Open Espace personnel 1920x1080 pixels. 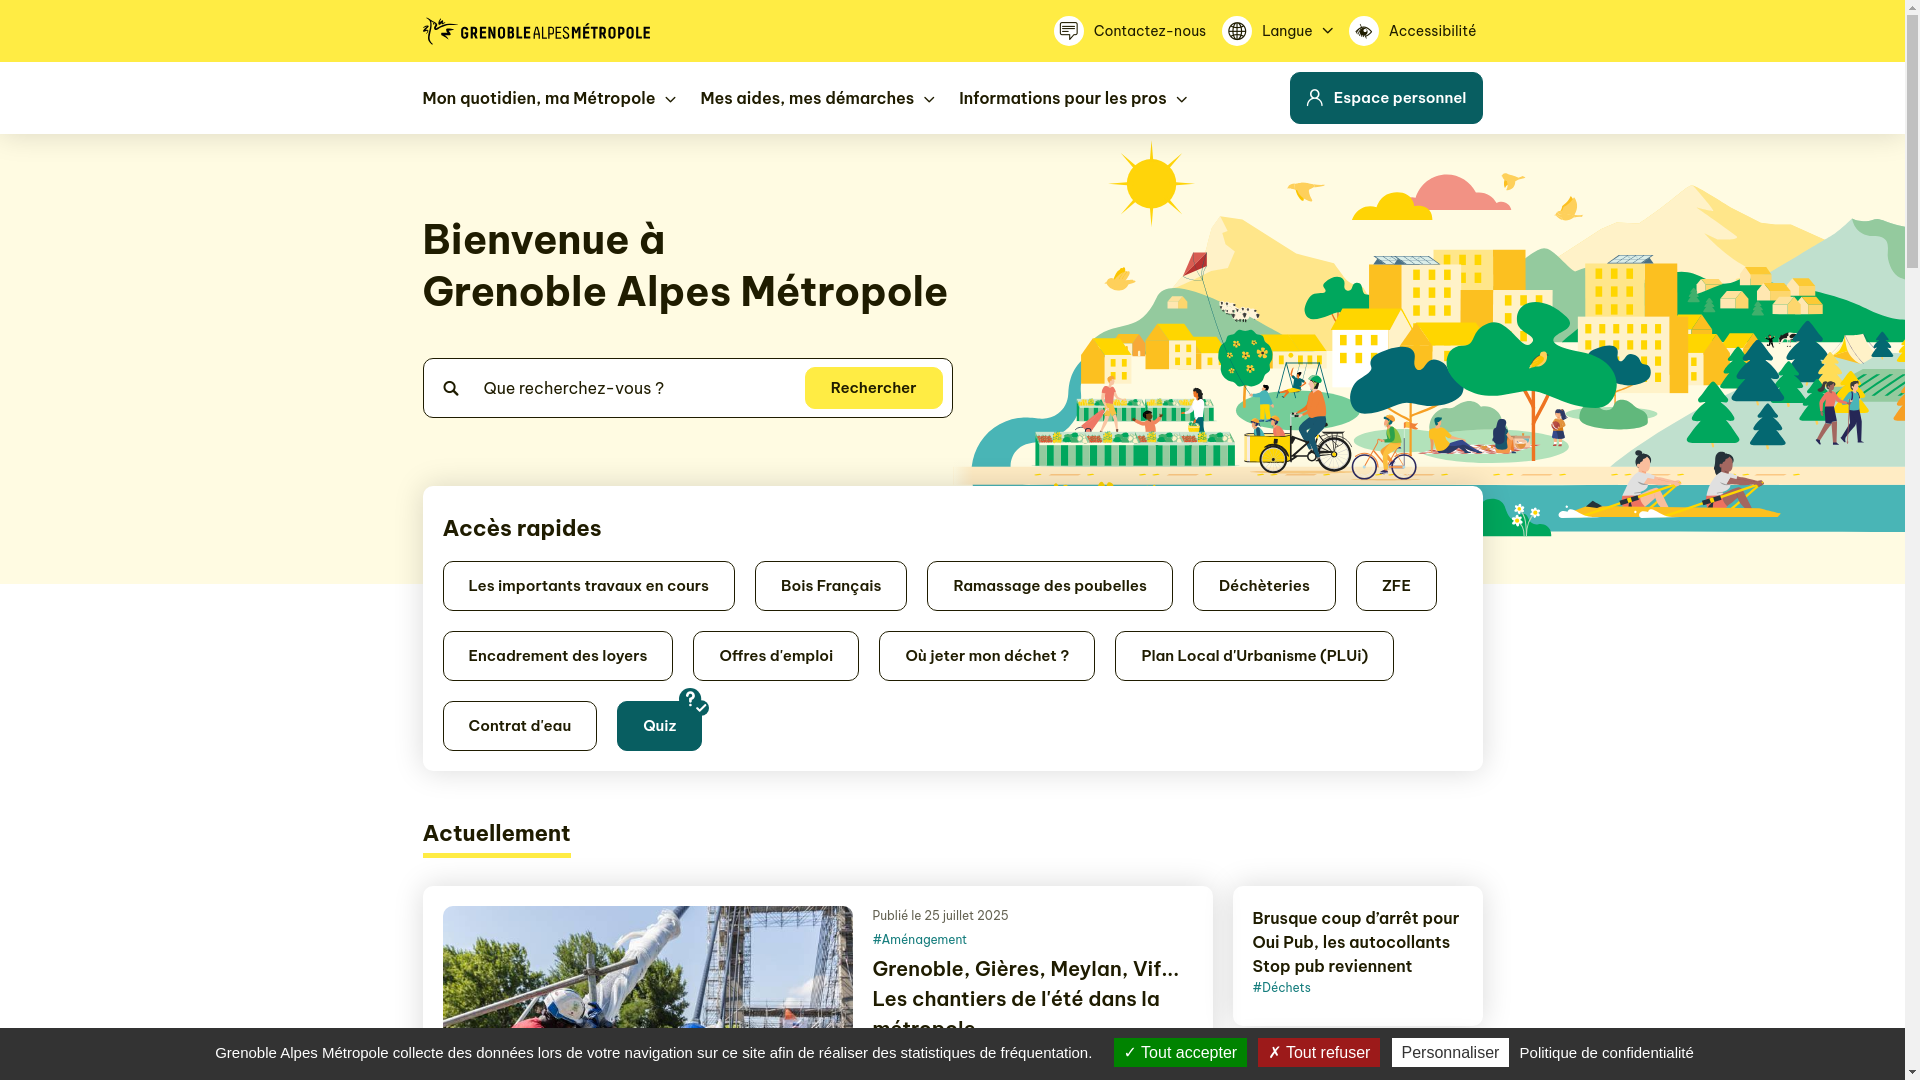coord(1386,98)
